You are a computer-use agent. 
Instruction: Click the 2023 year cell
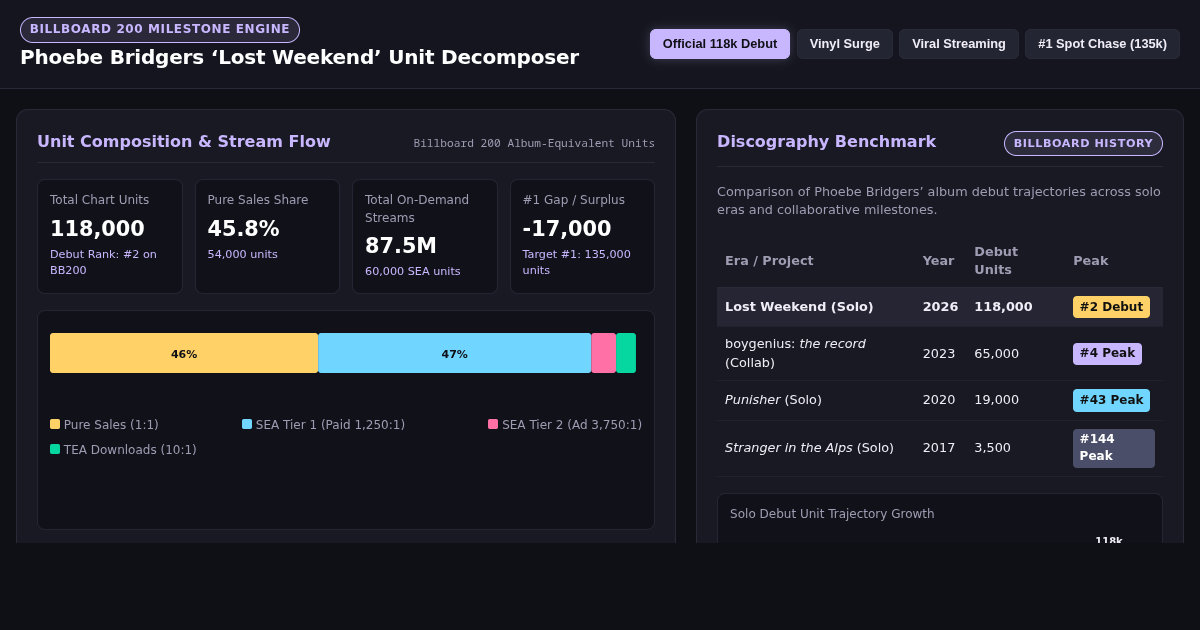click(x=938, y=354)
